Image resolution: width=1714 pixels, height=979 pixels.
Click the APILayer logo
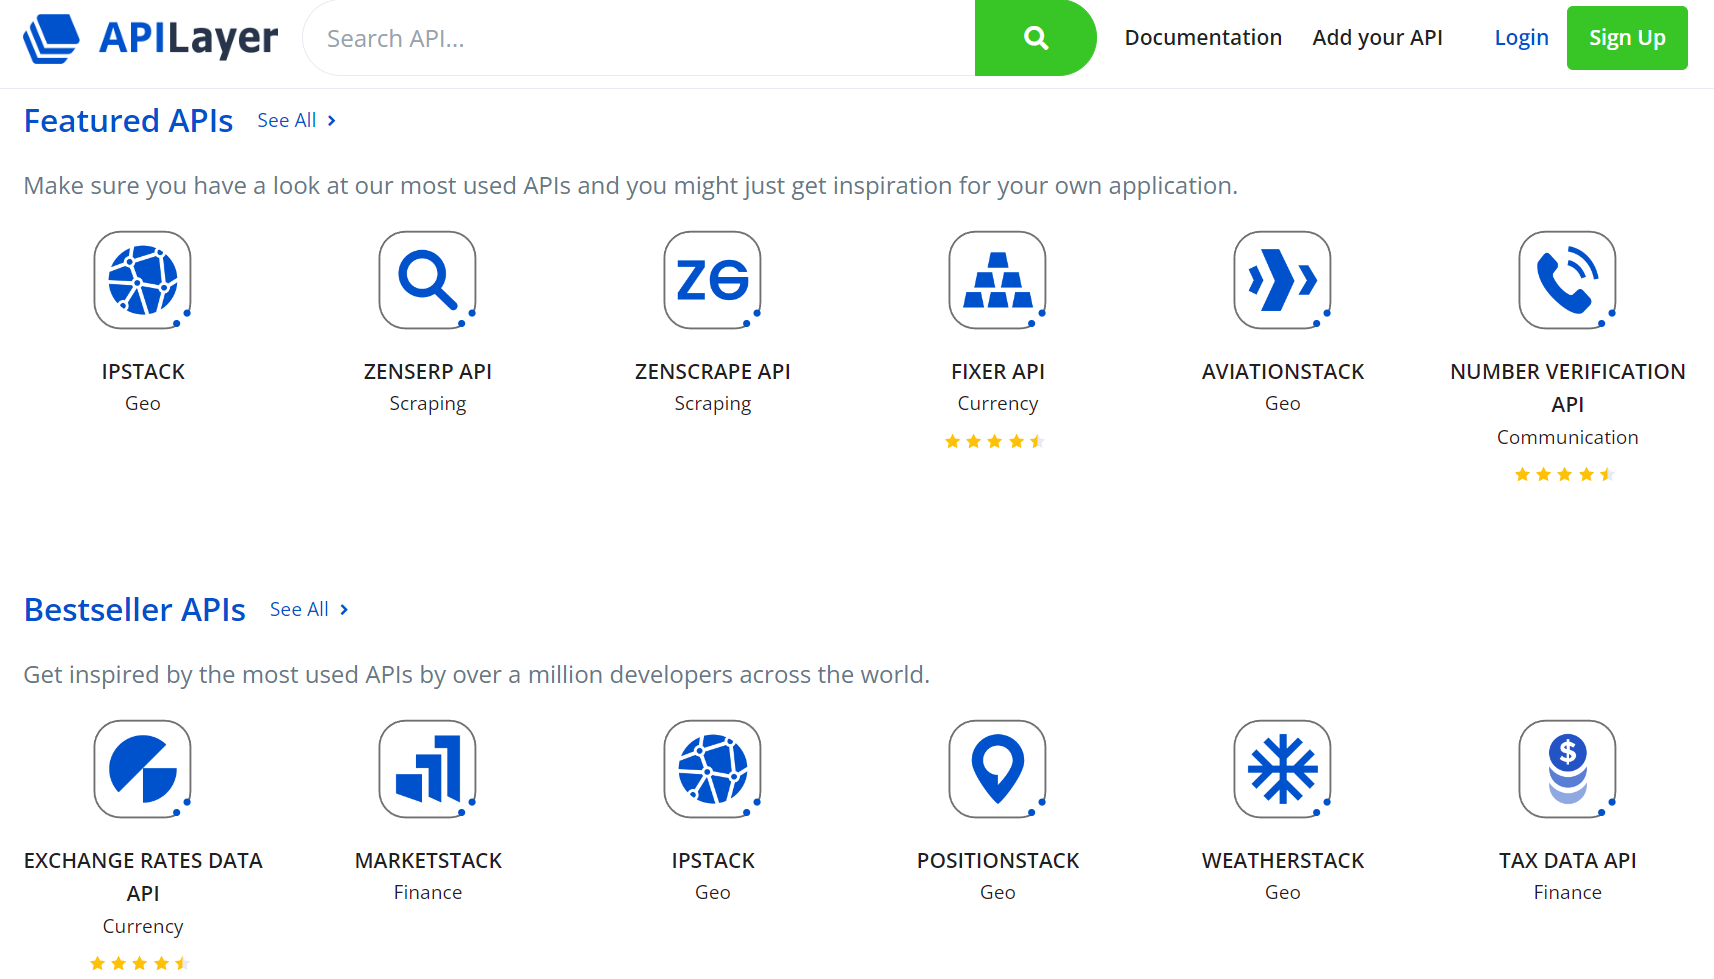pyautogui.click(x=150, y=38)
